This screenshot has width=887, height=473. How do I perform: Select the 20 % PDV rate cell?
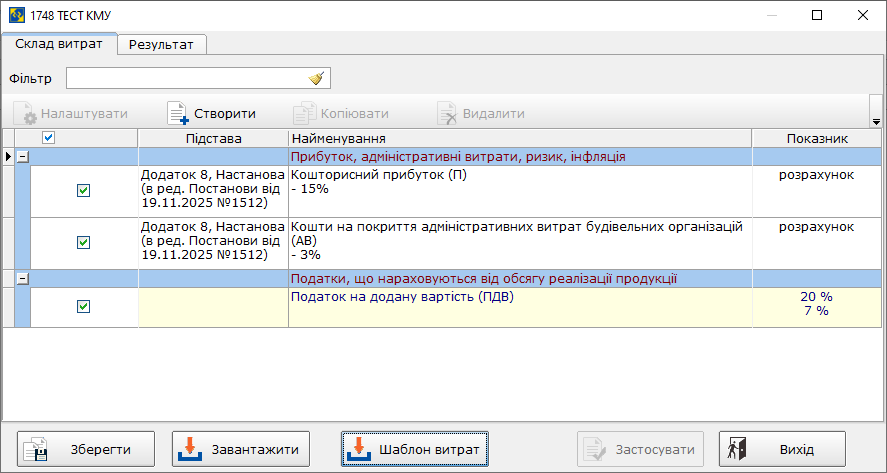[816, 297]
